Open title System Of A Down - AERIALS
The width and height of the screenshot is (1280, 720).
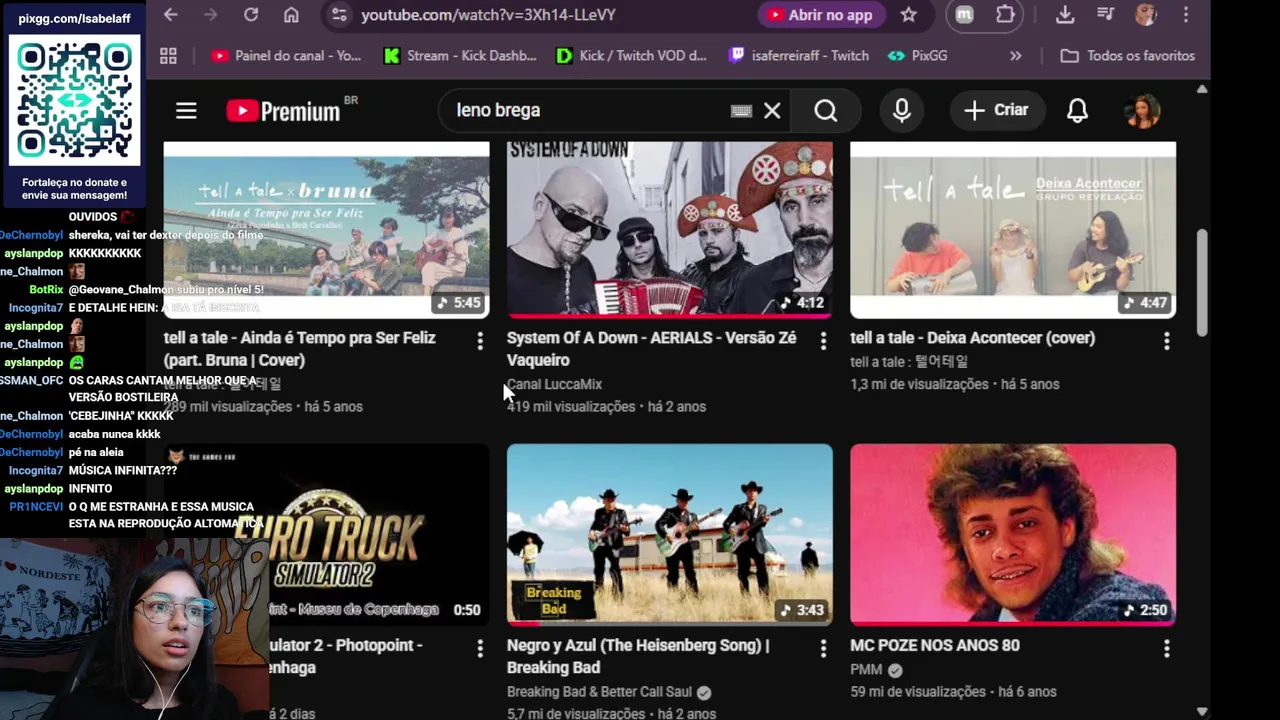652,349
